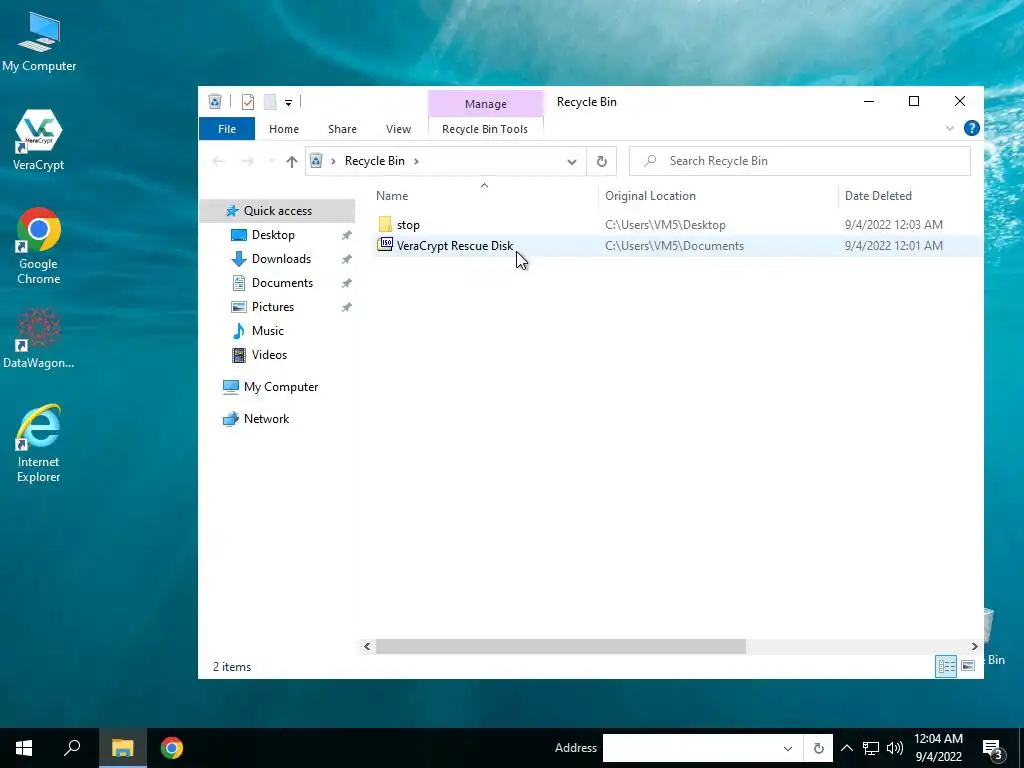This screenshot has width=1024, height=768.
Task: Select the stop folder item
Action: 408,225
